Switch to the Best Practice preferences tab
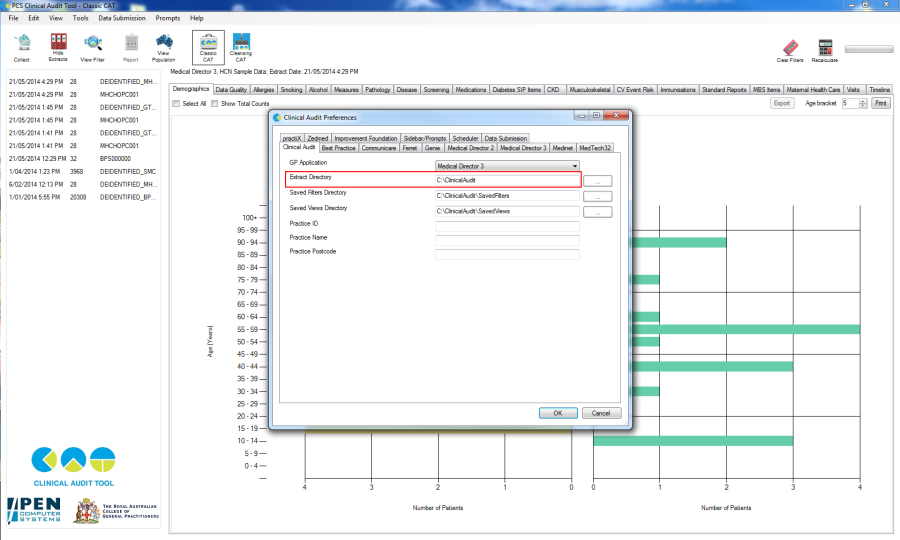Screen dimensions: 900x540 point(338,148)
